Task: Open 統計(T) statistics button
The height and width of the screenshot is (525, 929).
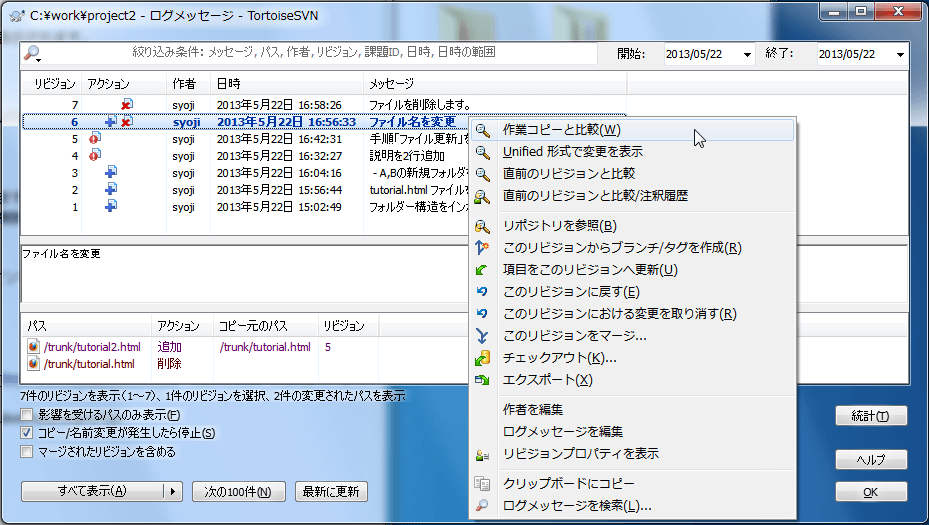Action: tap(871, 416)
